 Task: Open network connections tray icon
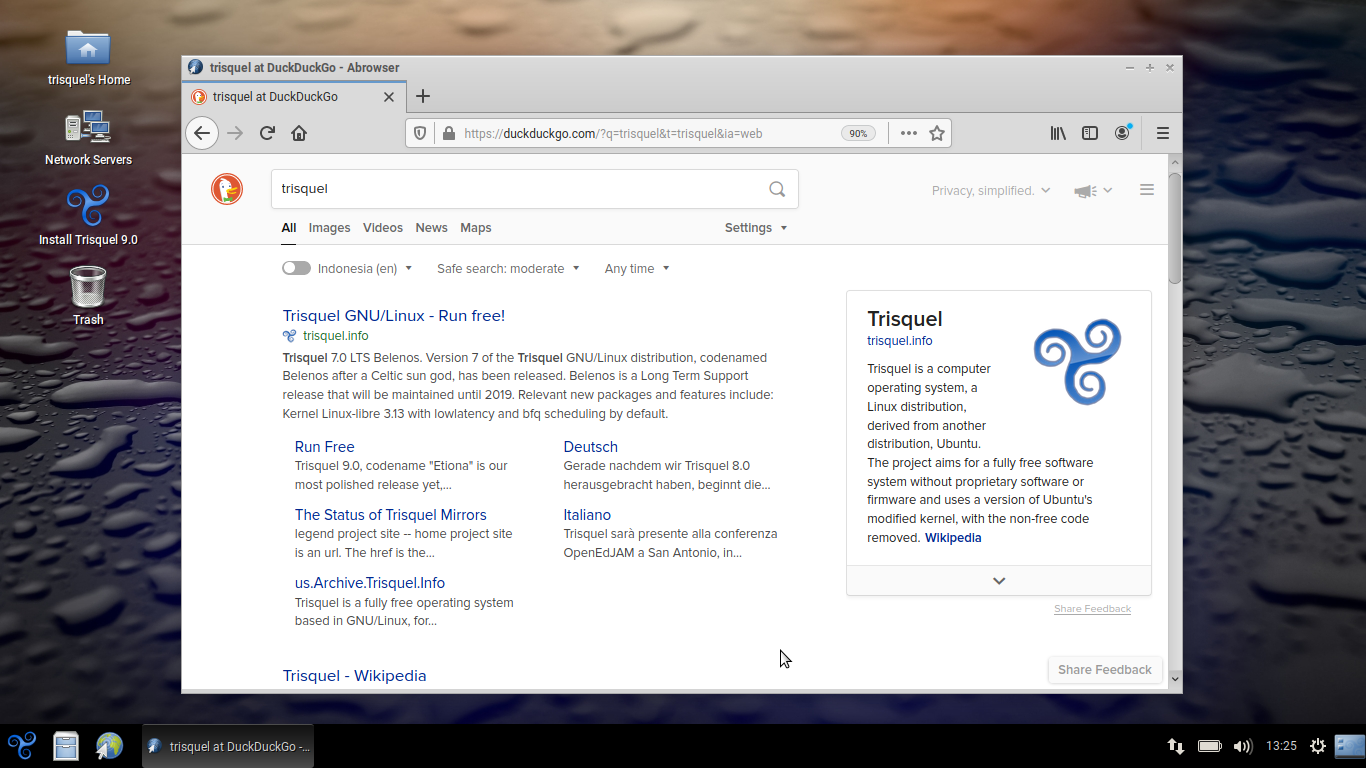click(1177, 746)
